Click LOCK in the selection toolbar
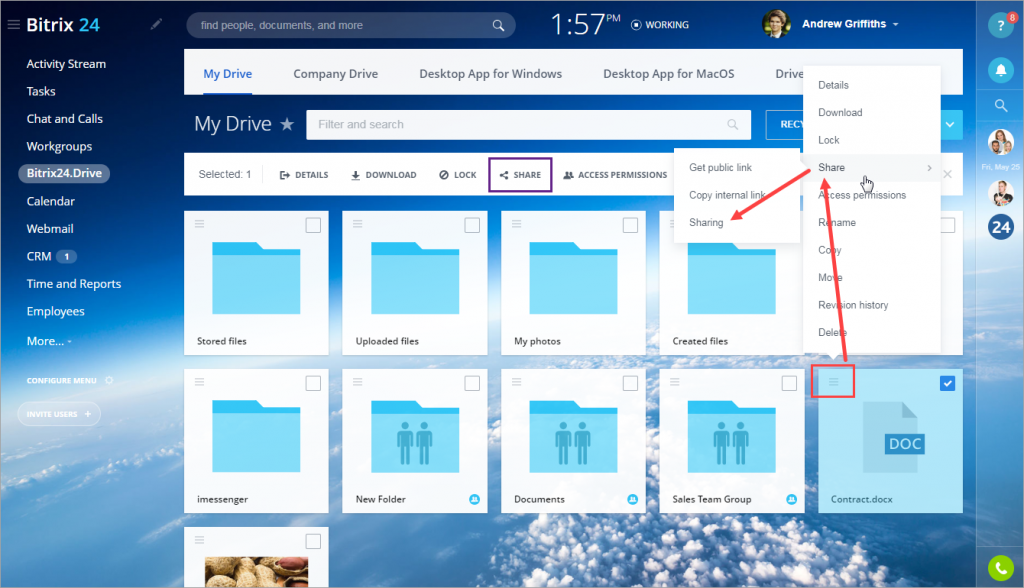 click(x=458, y=174)
